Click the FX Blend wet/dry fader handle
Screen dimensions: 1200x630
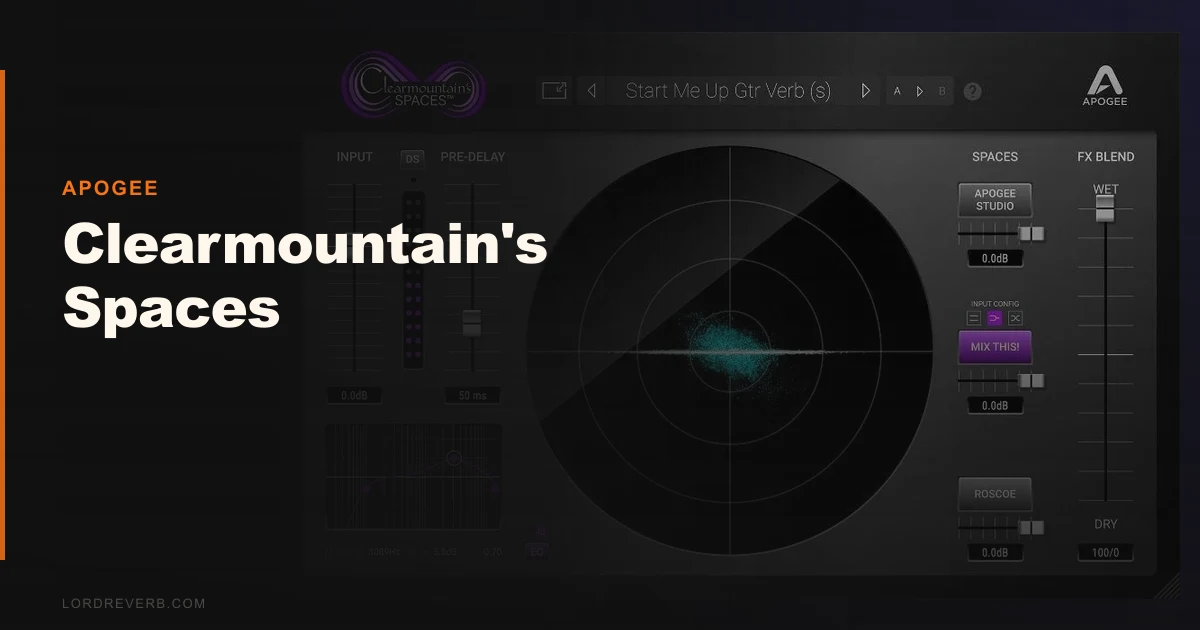tap(1105, 208)
